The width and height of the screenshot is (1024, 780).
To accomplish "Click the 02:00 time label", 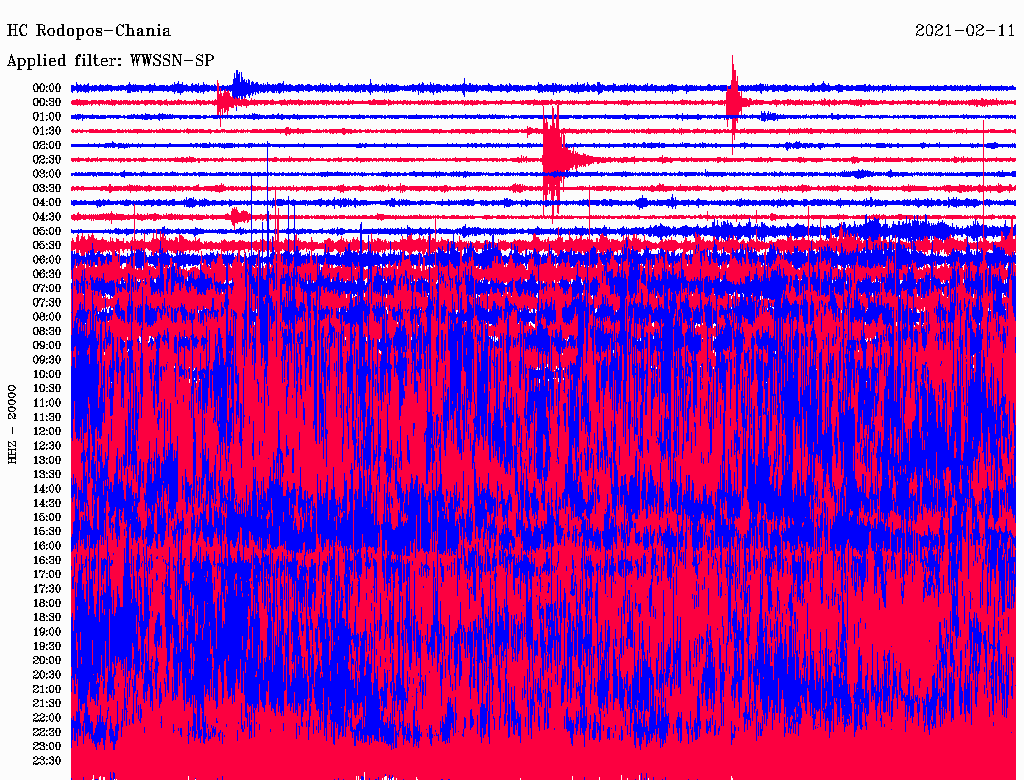I will tap(47, 146).
